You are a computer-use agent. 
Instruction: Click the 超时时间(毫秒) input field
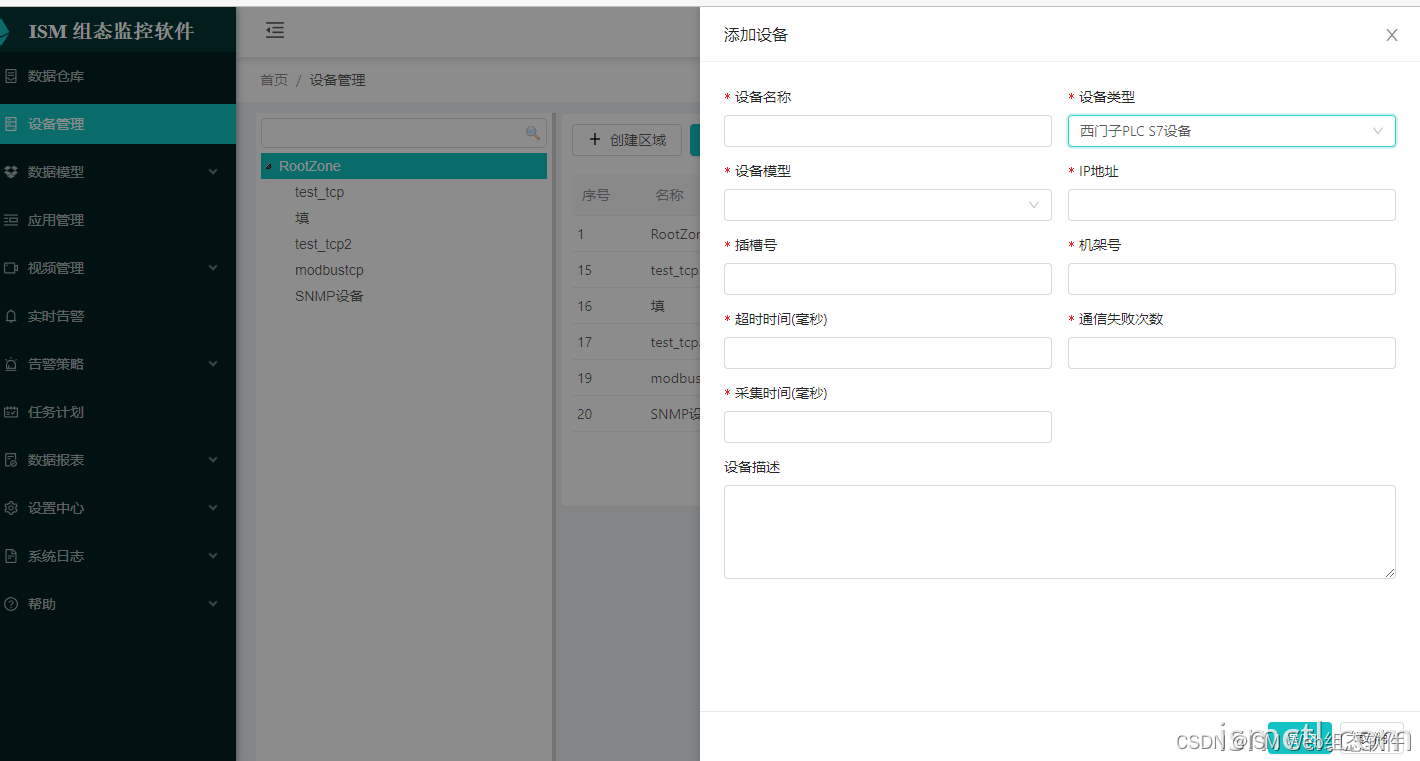coord(888,353)
